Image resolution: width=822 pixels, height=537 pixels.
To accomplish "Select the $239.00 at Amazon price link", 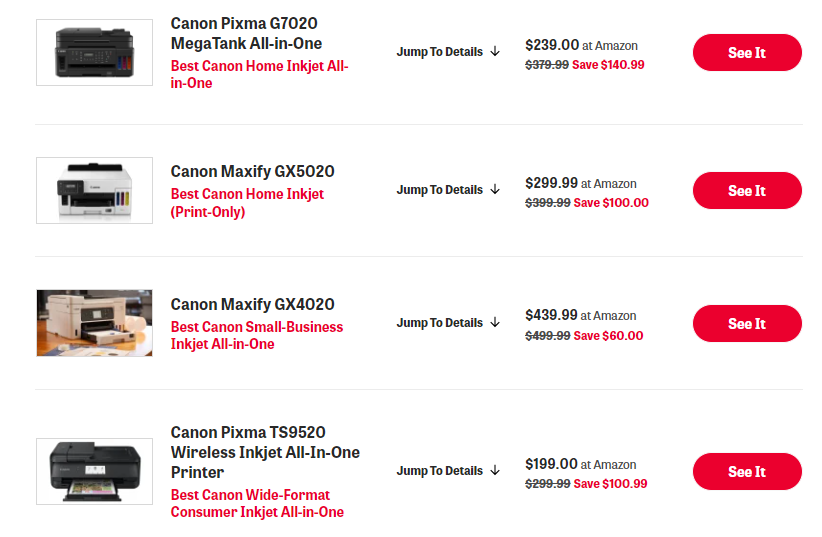I will [x=581, y=45].
